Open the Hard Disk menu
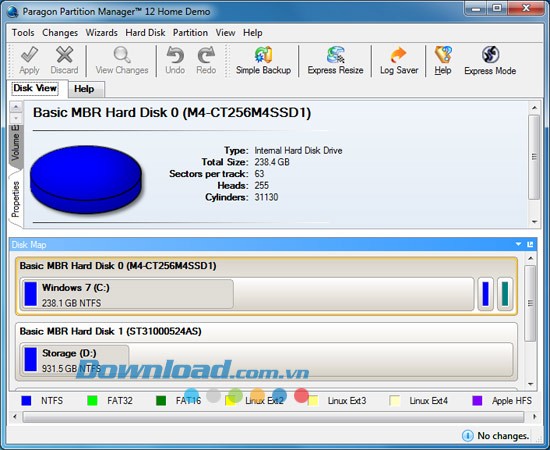The height and width of the screenshot is (450, 550). (145, 33)
